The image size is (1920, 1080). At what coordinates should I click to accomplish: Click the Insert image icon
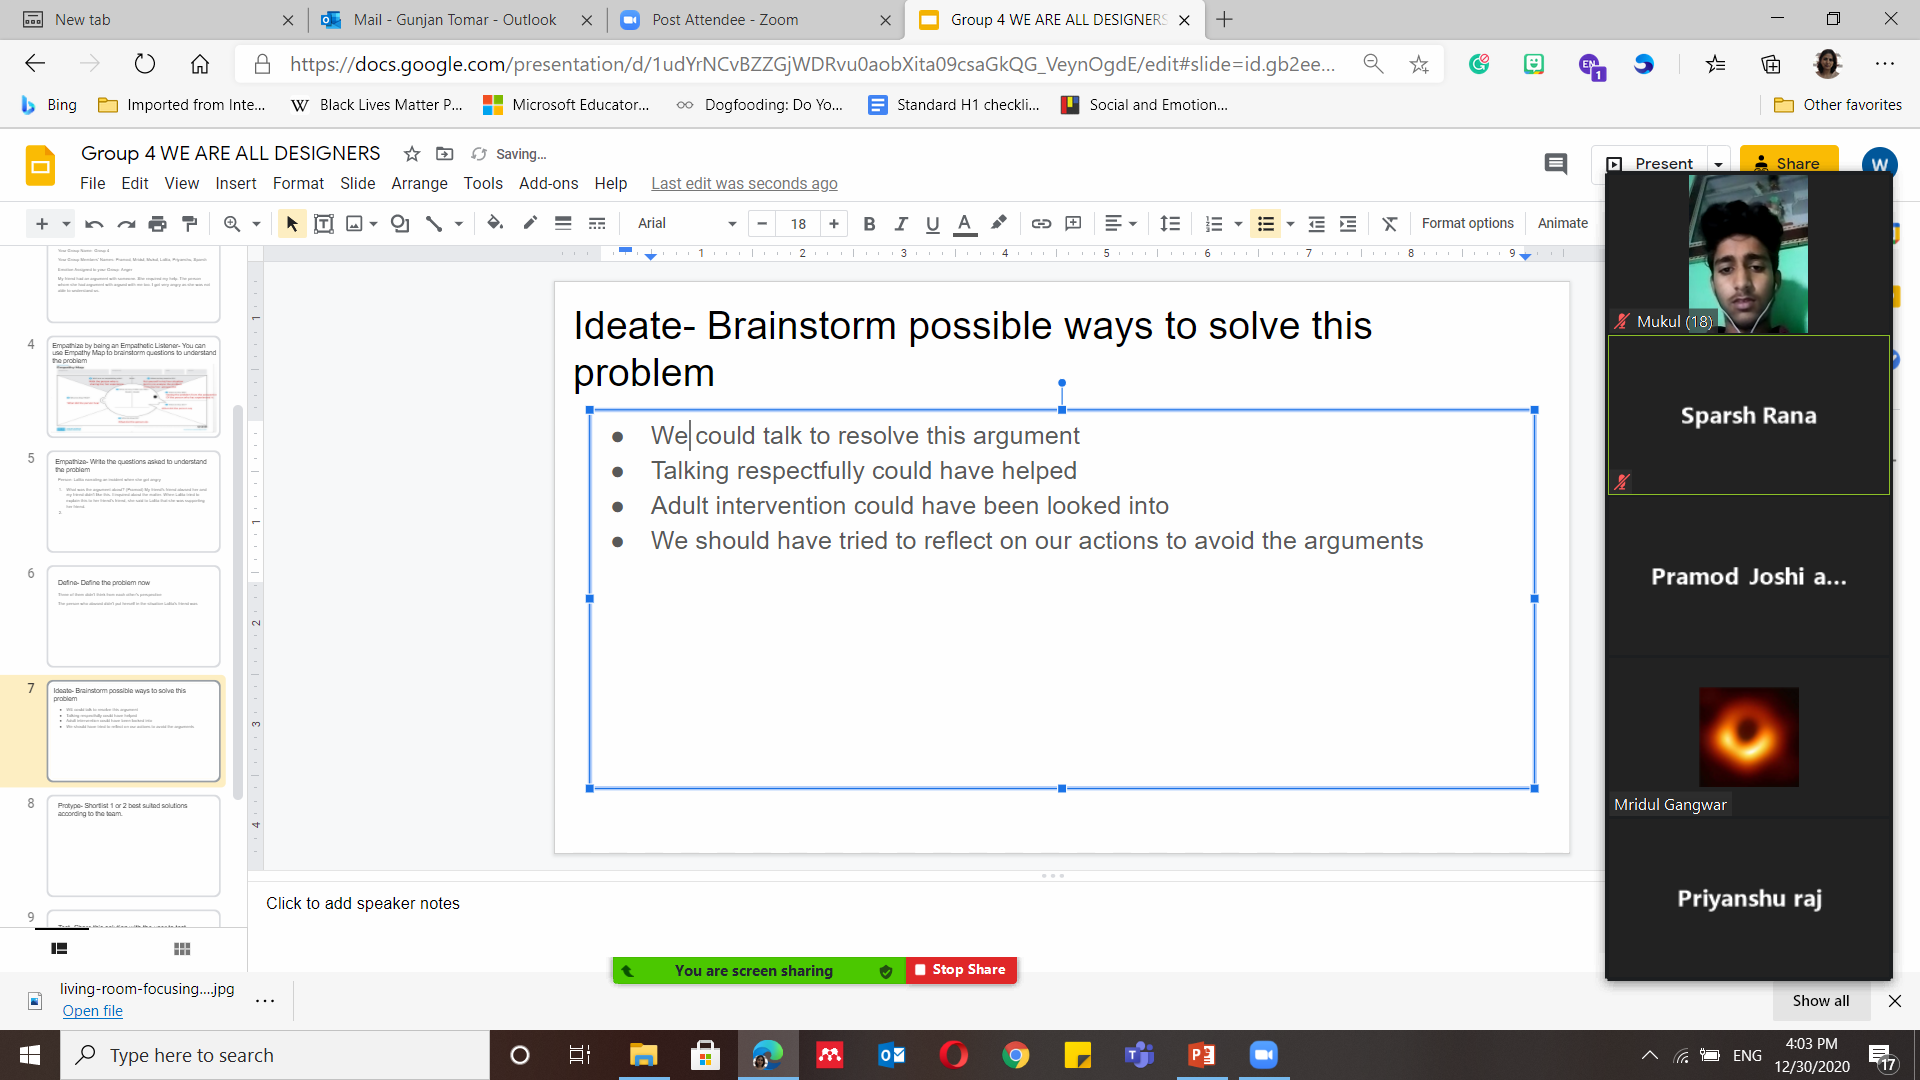coord(354,224)
